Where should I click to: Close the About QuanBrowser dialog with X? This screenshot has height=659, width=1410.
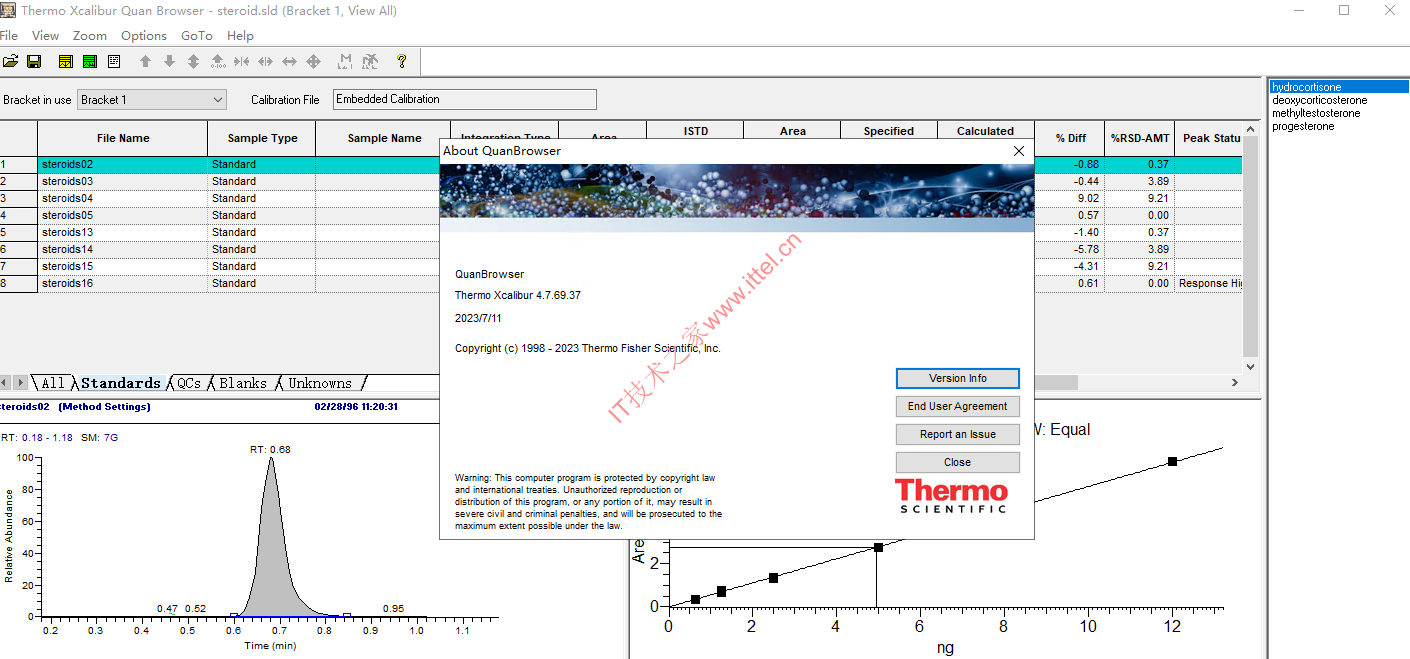tap(1019, 151)
